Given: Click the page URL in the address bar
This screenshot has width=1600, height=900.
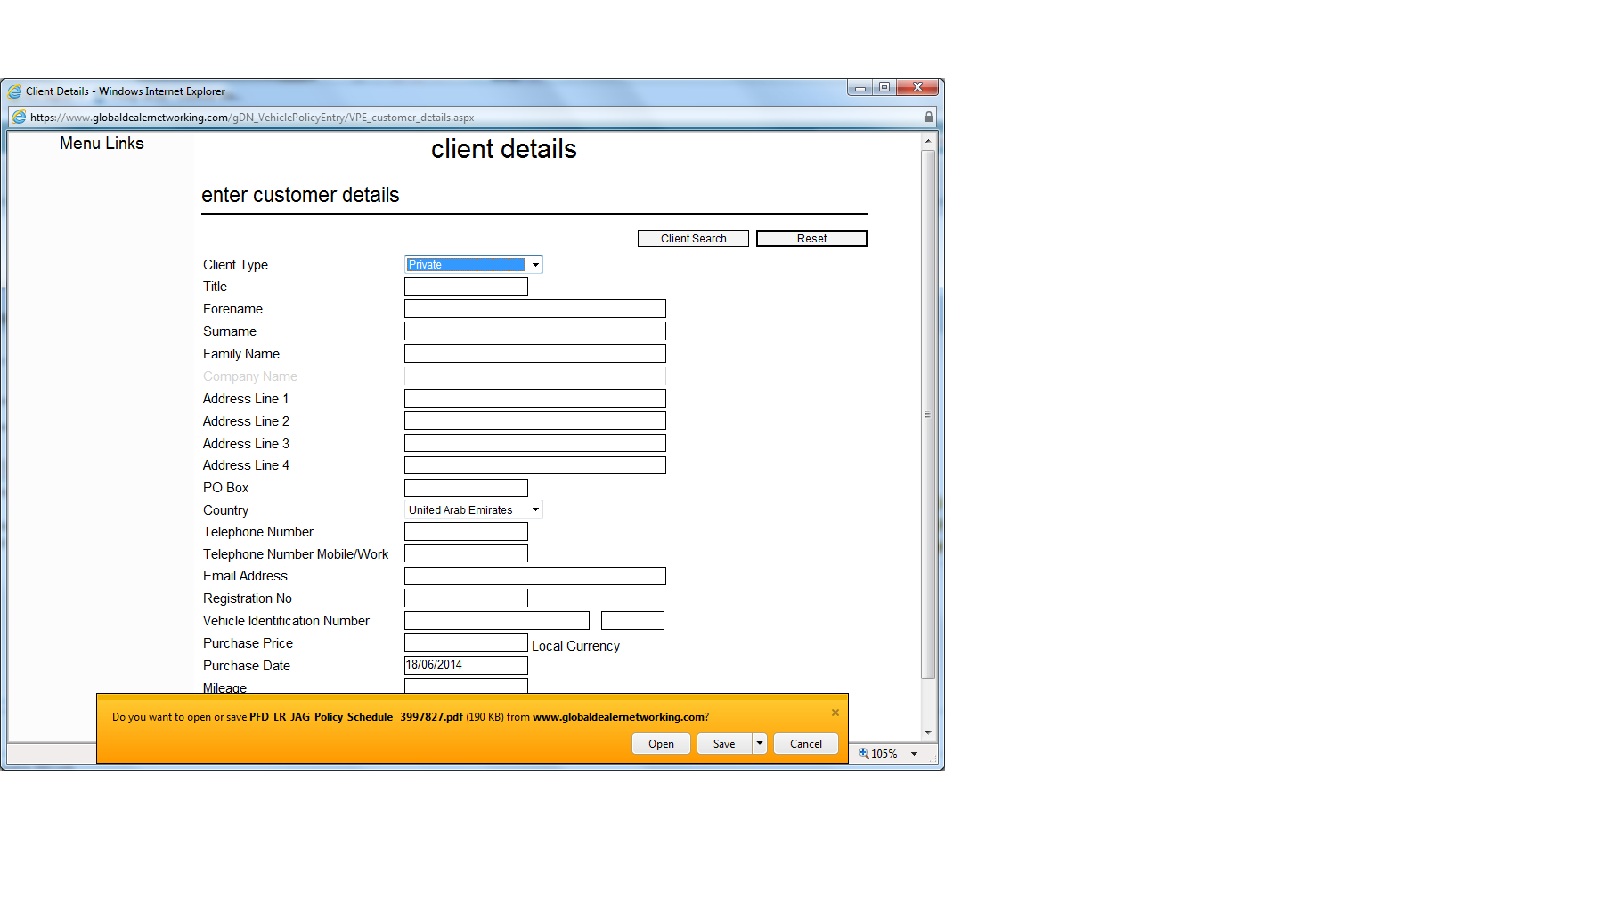Looking at the screenshot, I should pos(252,117).
